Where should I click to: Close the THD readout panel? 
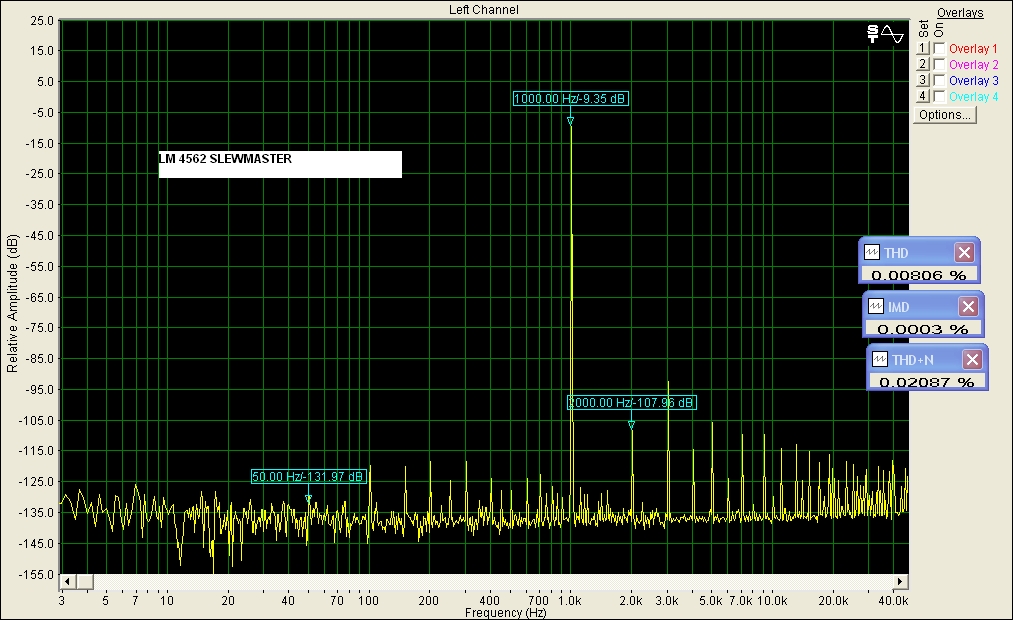(x=964, y=253)
